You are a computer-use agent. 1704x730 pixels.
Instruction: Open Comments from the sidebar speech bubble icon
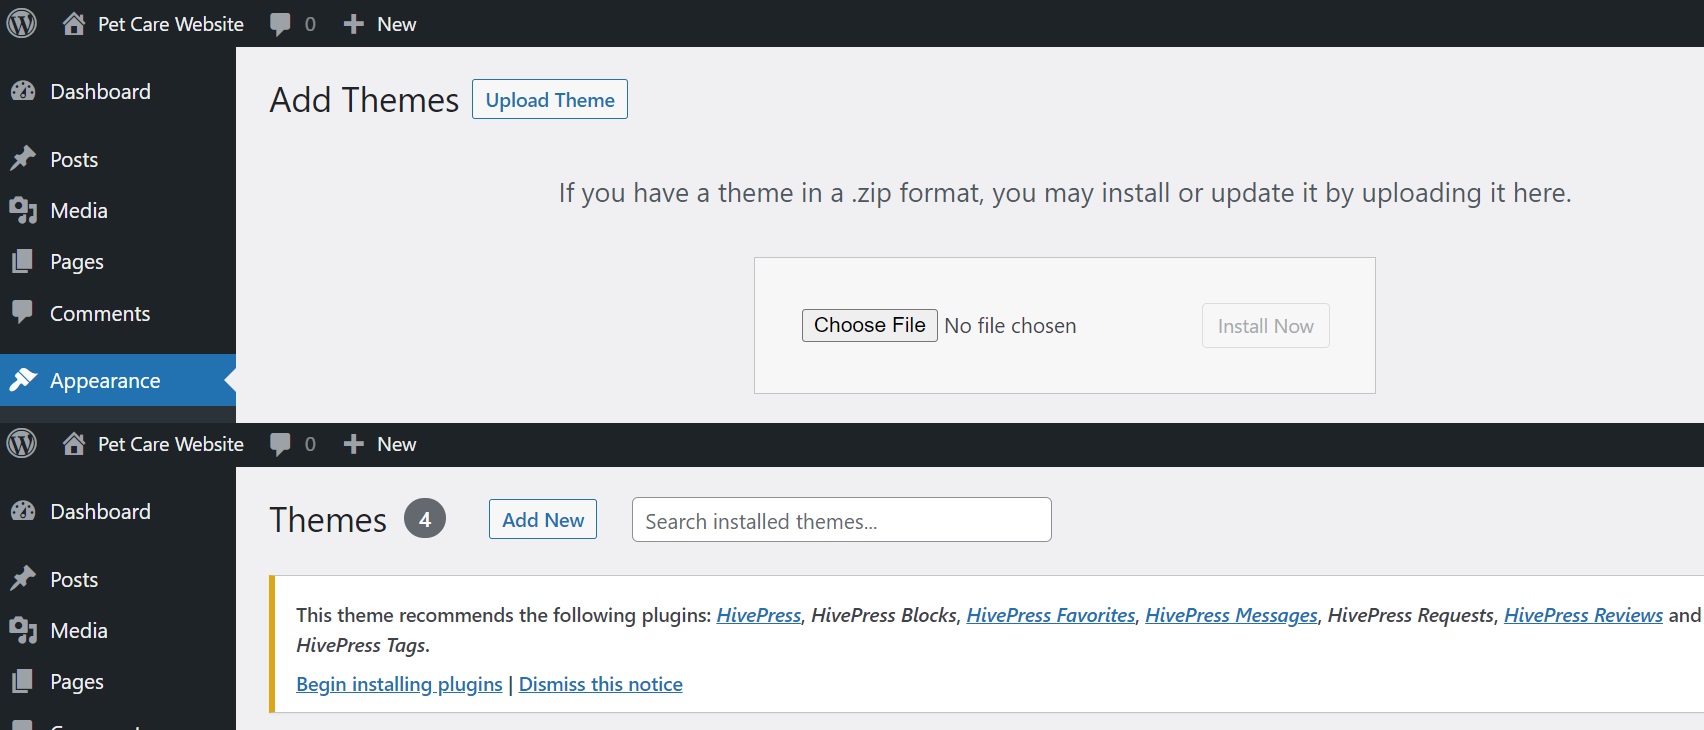(x=22, y=312)
